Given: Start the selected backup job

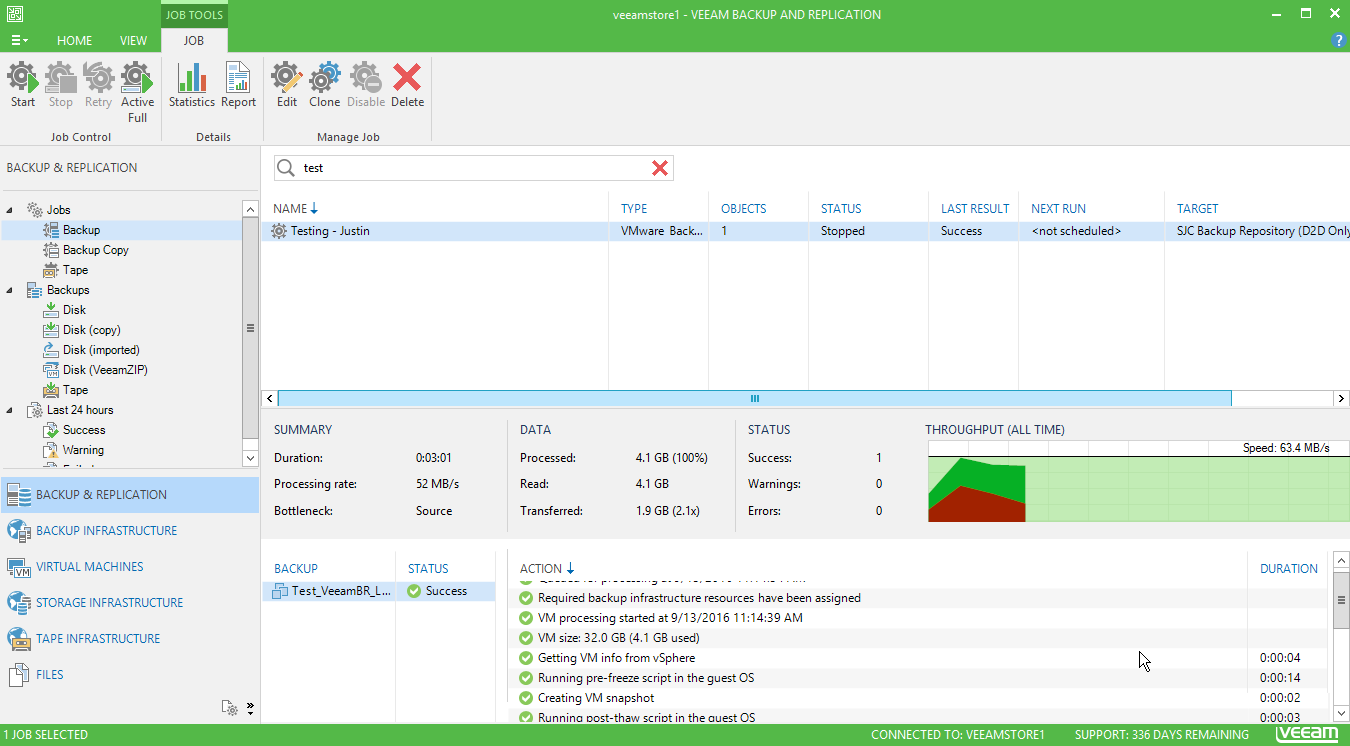Looking at the screenshot, I should (21, 85).
